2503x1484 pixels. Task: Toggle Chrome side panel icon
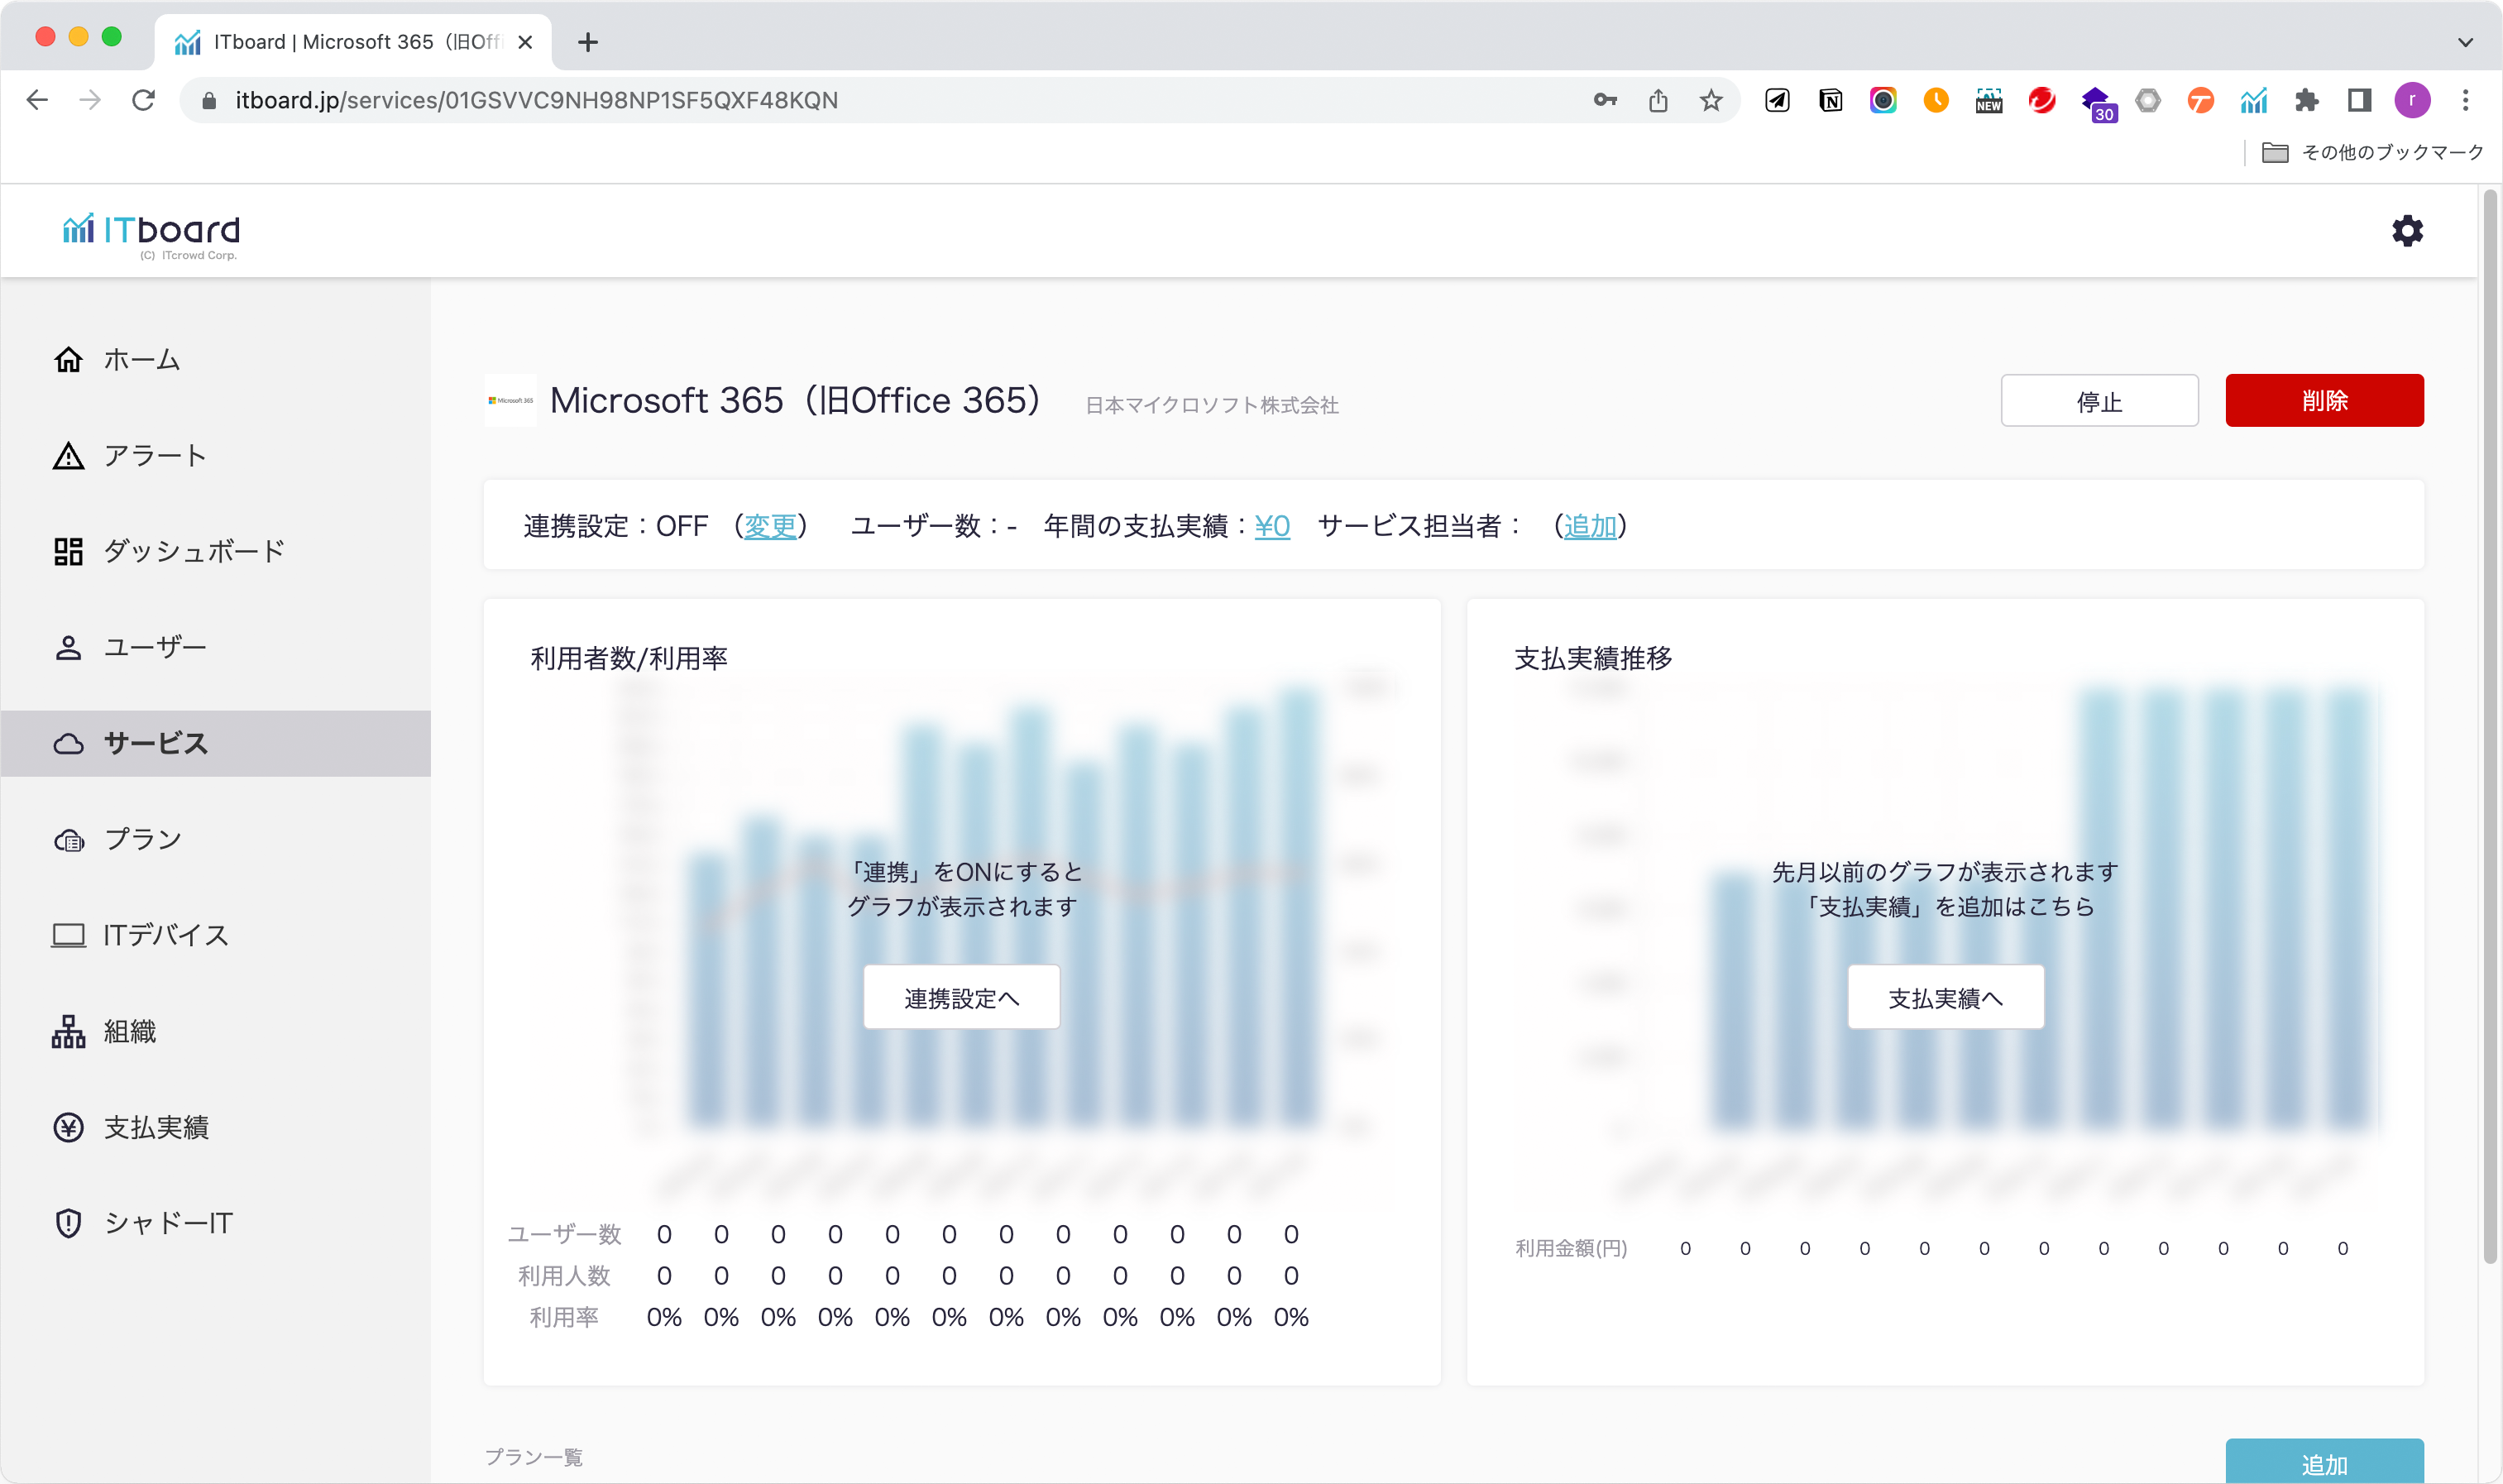pos(2359,100)
